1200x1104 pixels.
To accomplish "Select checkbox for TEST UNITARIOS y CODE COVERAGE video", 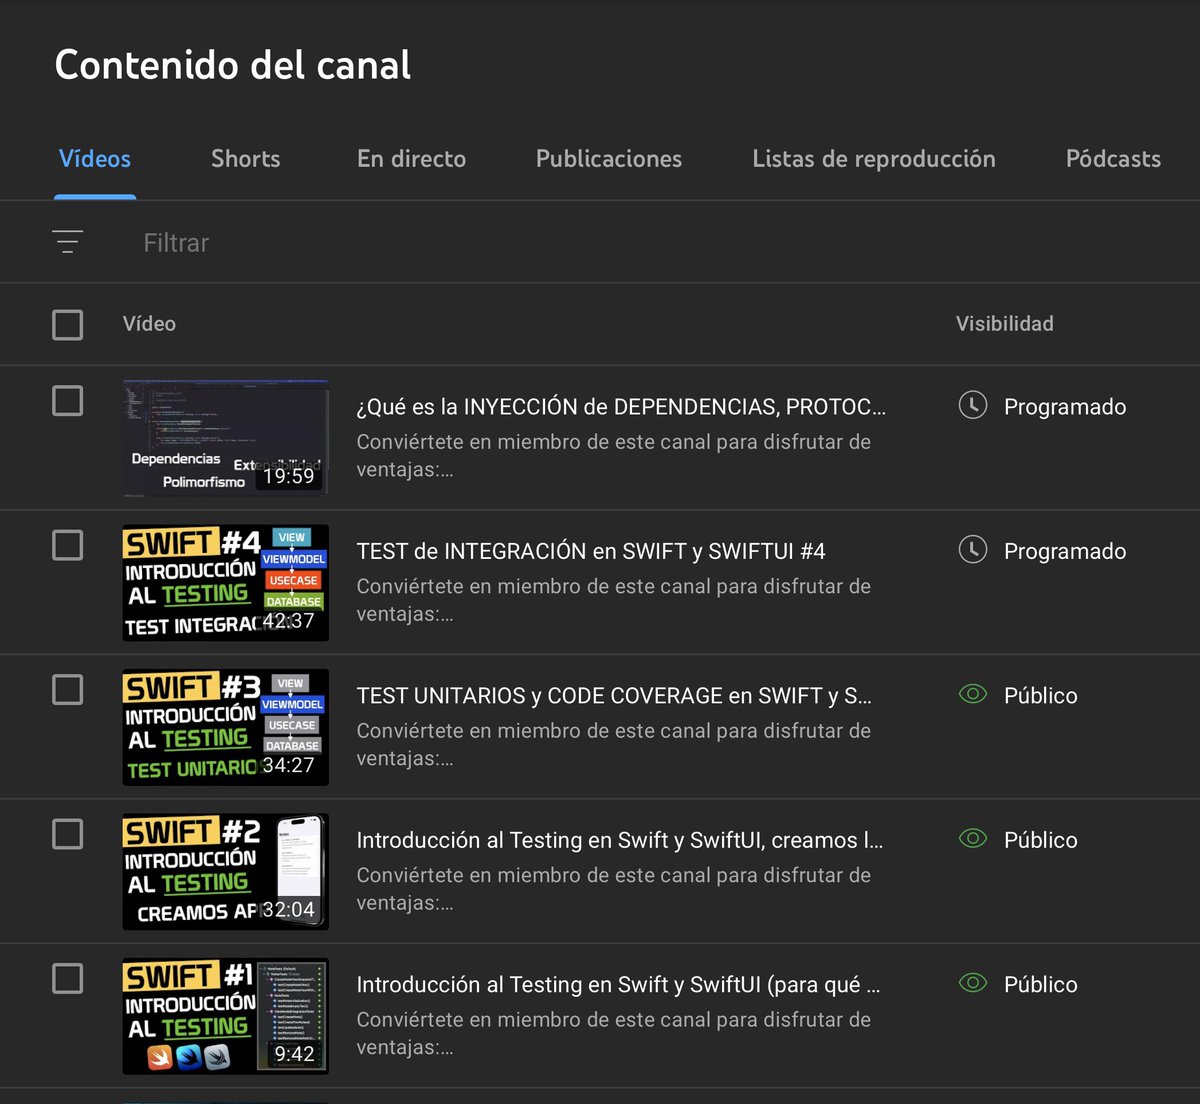I will coord(67,689).
